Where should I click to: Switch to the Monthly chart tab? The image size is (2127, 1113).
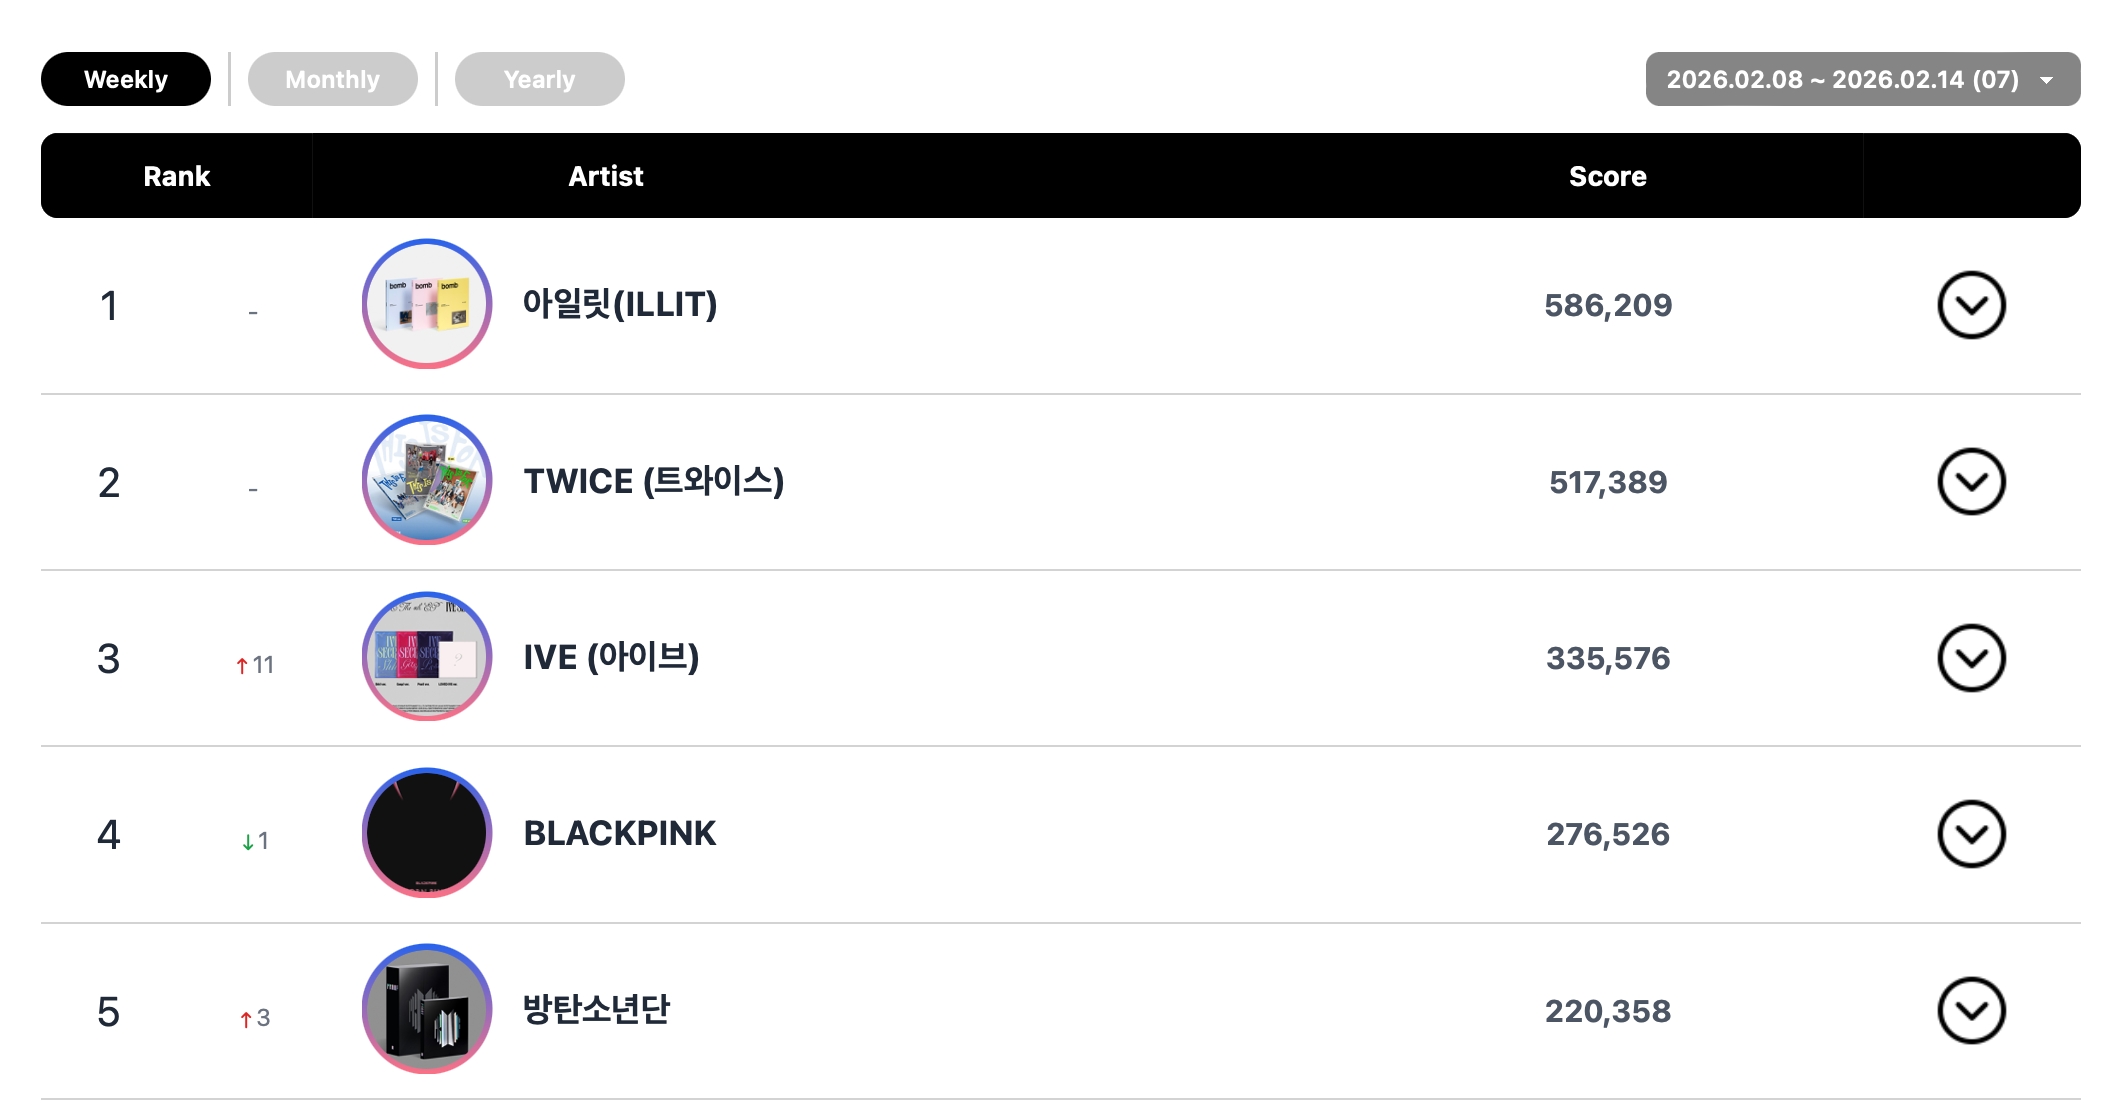pos(332,79)
